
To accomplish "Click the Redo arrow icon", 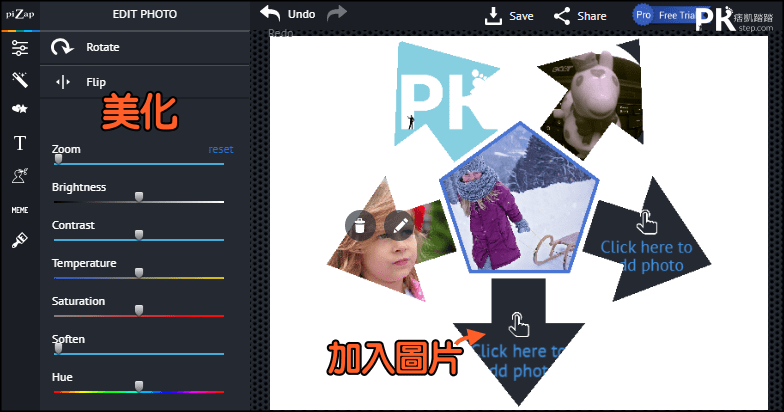I will pyautogui.click(x=337, y=14).
